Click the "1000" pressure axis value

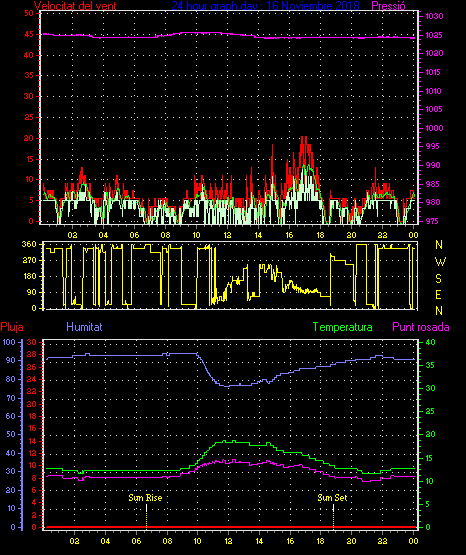(x=434, y=128)
